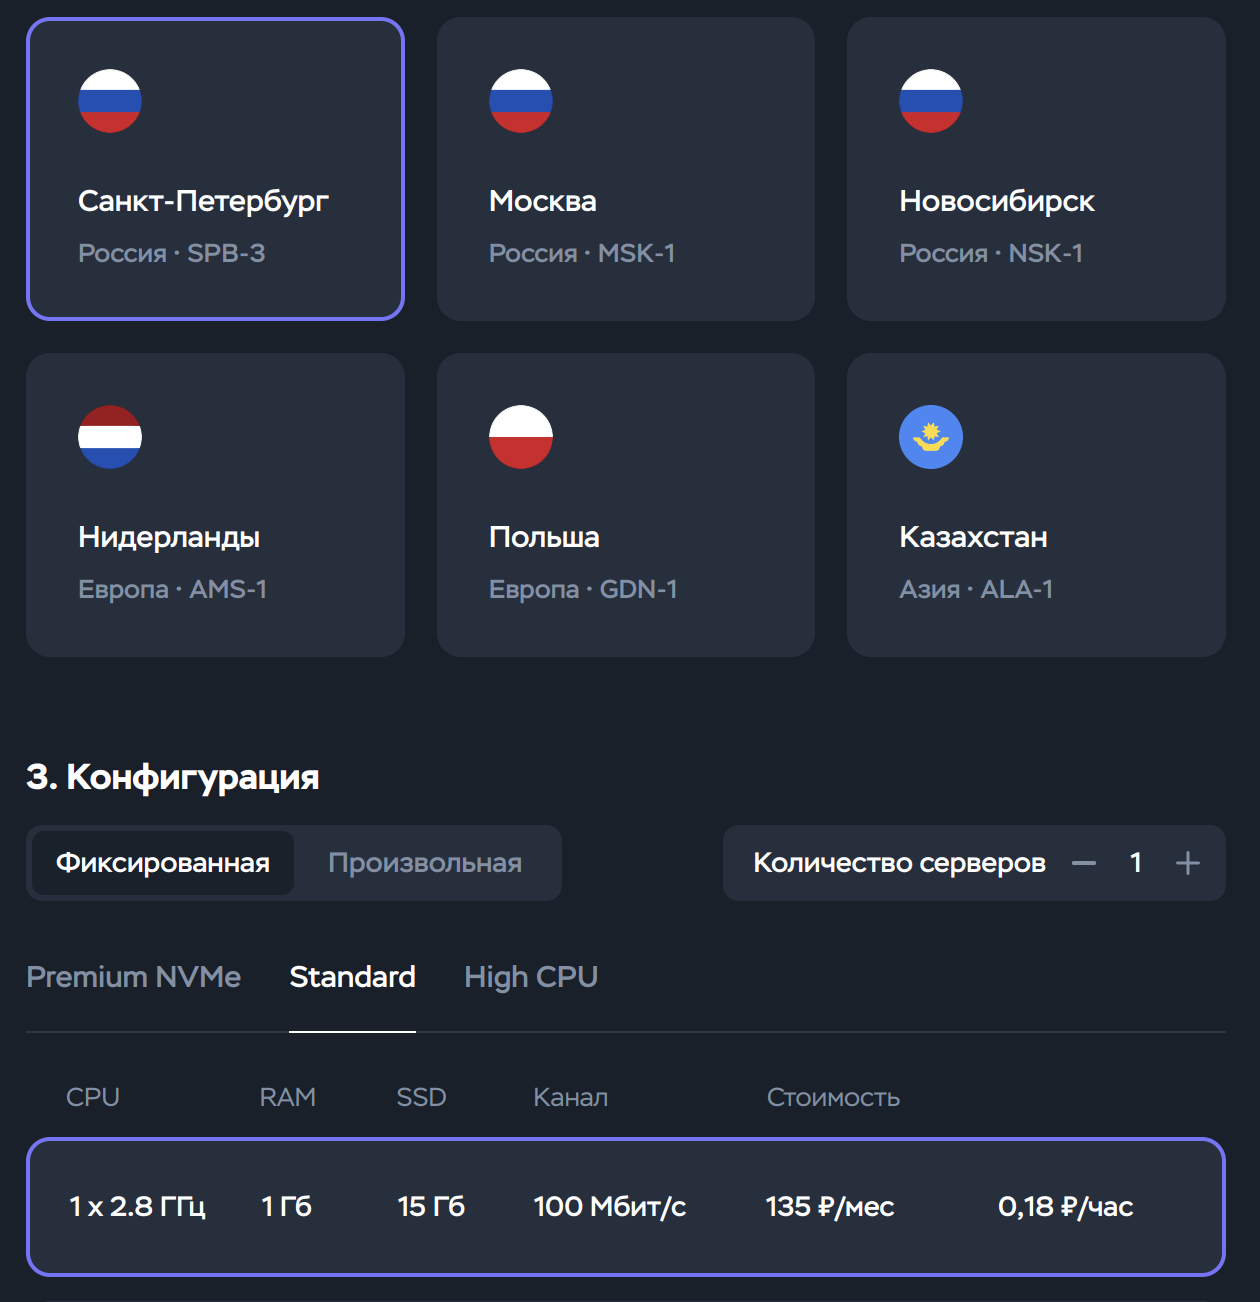Image resolution: width=1260 pixels, height=1302 pixels.
Task: Open the Premium NVMe tab
Action: [134, 977]
